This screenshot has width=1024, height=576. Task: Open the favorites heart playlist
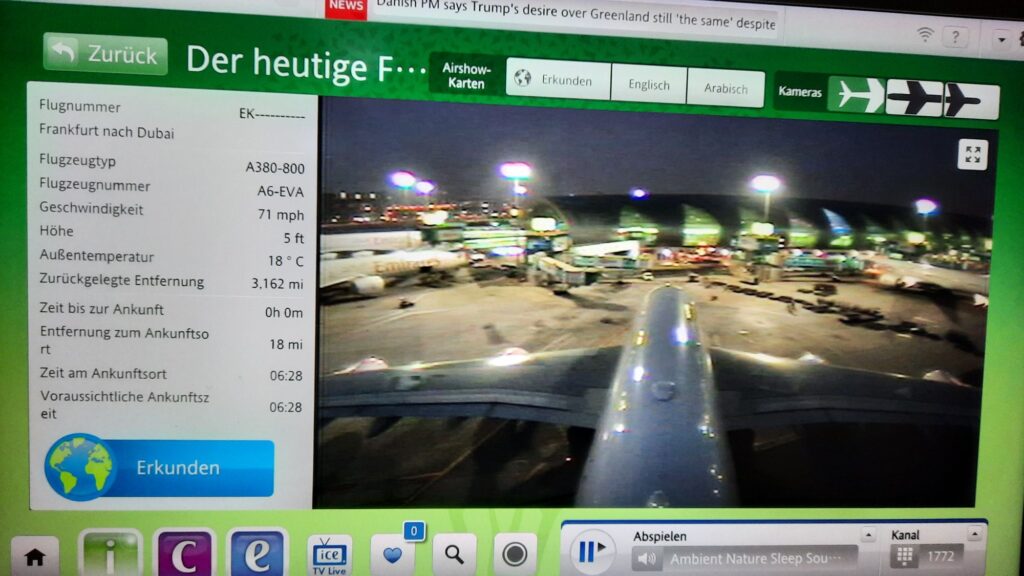393,553
